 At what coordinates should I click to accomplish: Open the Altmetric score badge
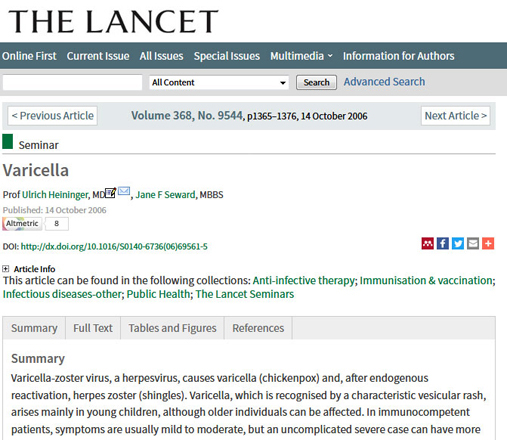[x=35, y=224]
